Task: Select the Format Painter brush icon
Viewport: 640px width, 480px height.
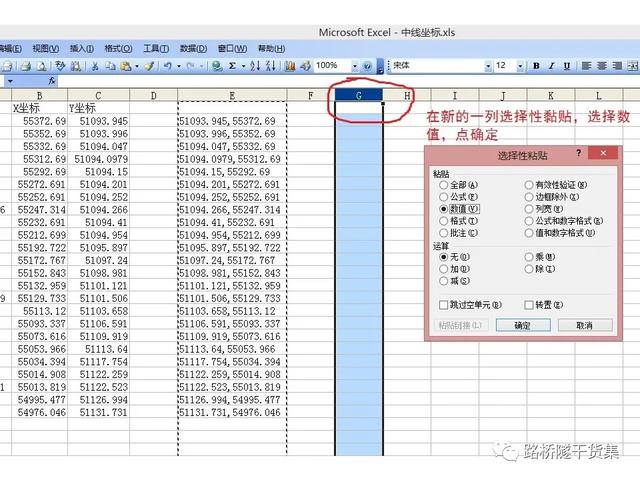Action: (x=149, y=66)
